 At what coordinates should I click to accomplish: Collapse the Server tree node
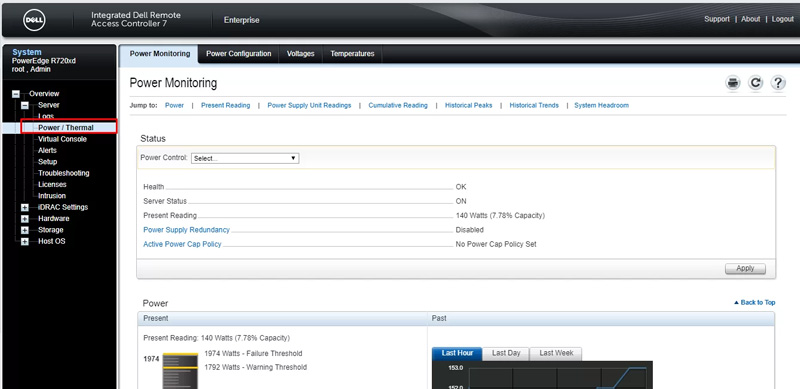24,105
